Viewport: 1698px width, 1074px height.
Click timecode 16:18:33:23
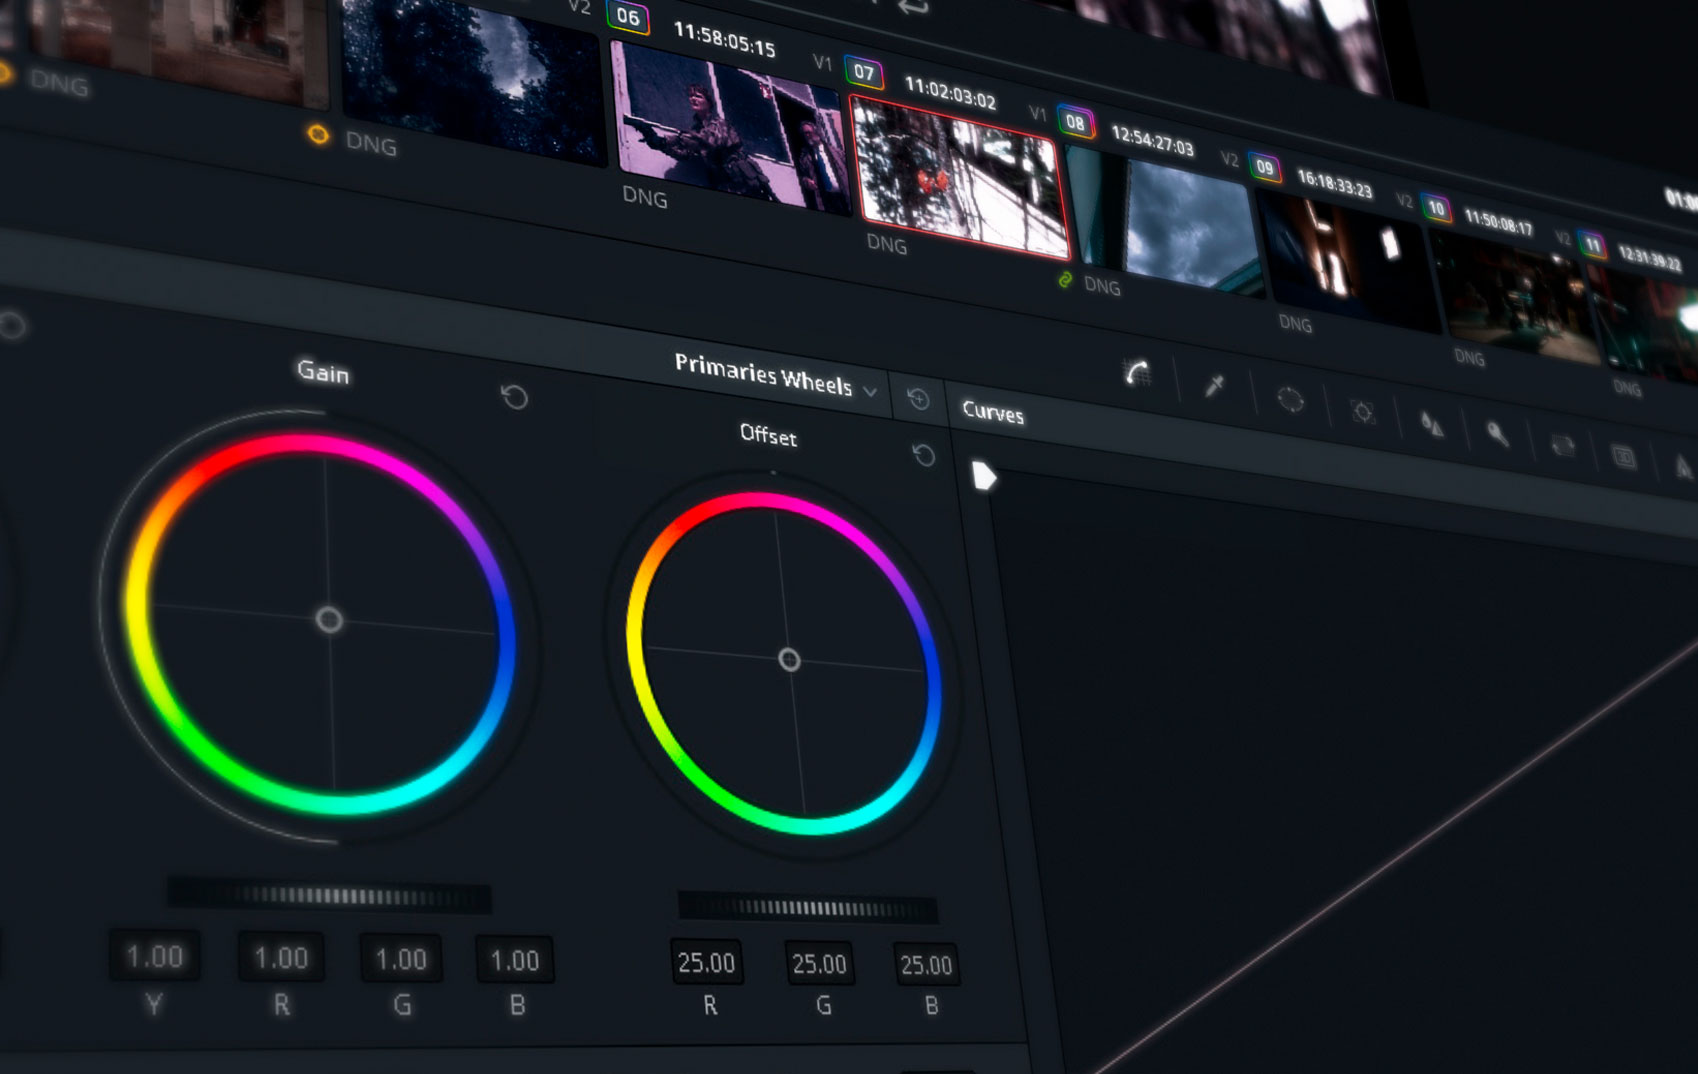click(x=1335, y=184)
